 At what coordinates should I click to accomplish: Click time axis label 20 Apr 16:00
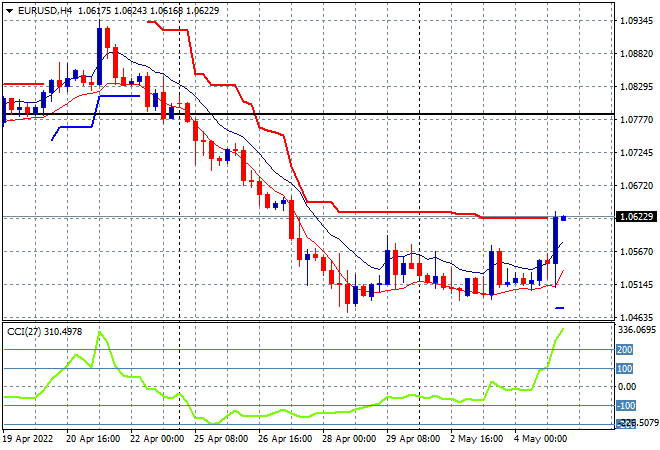(93, 439)
